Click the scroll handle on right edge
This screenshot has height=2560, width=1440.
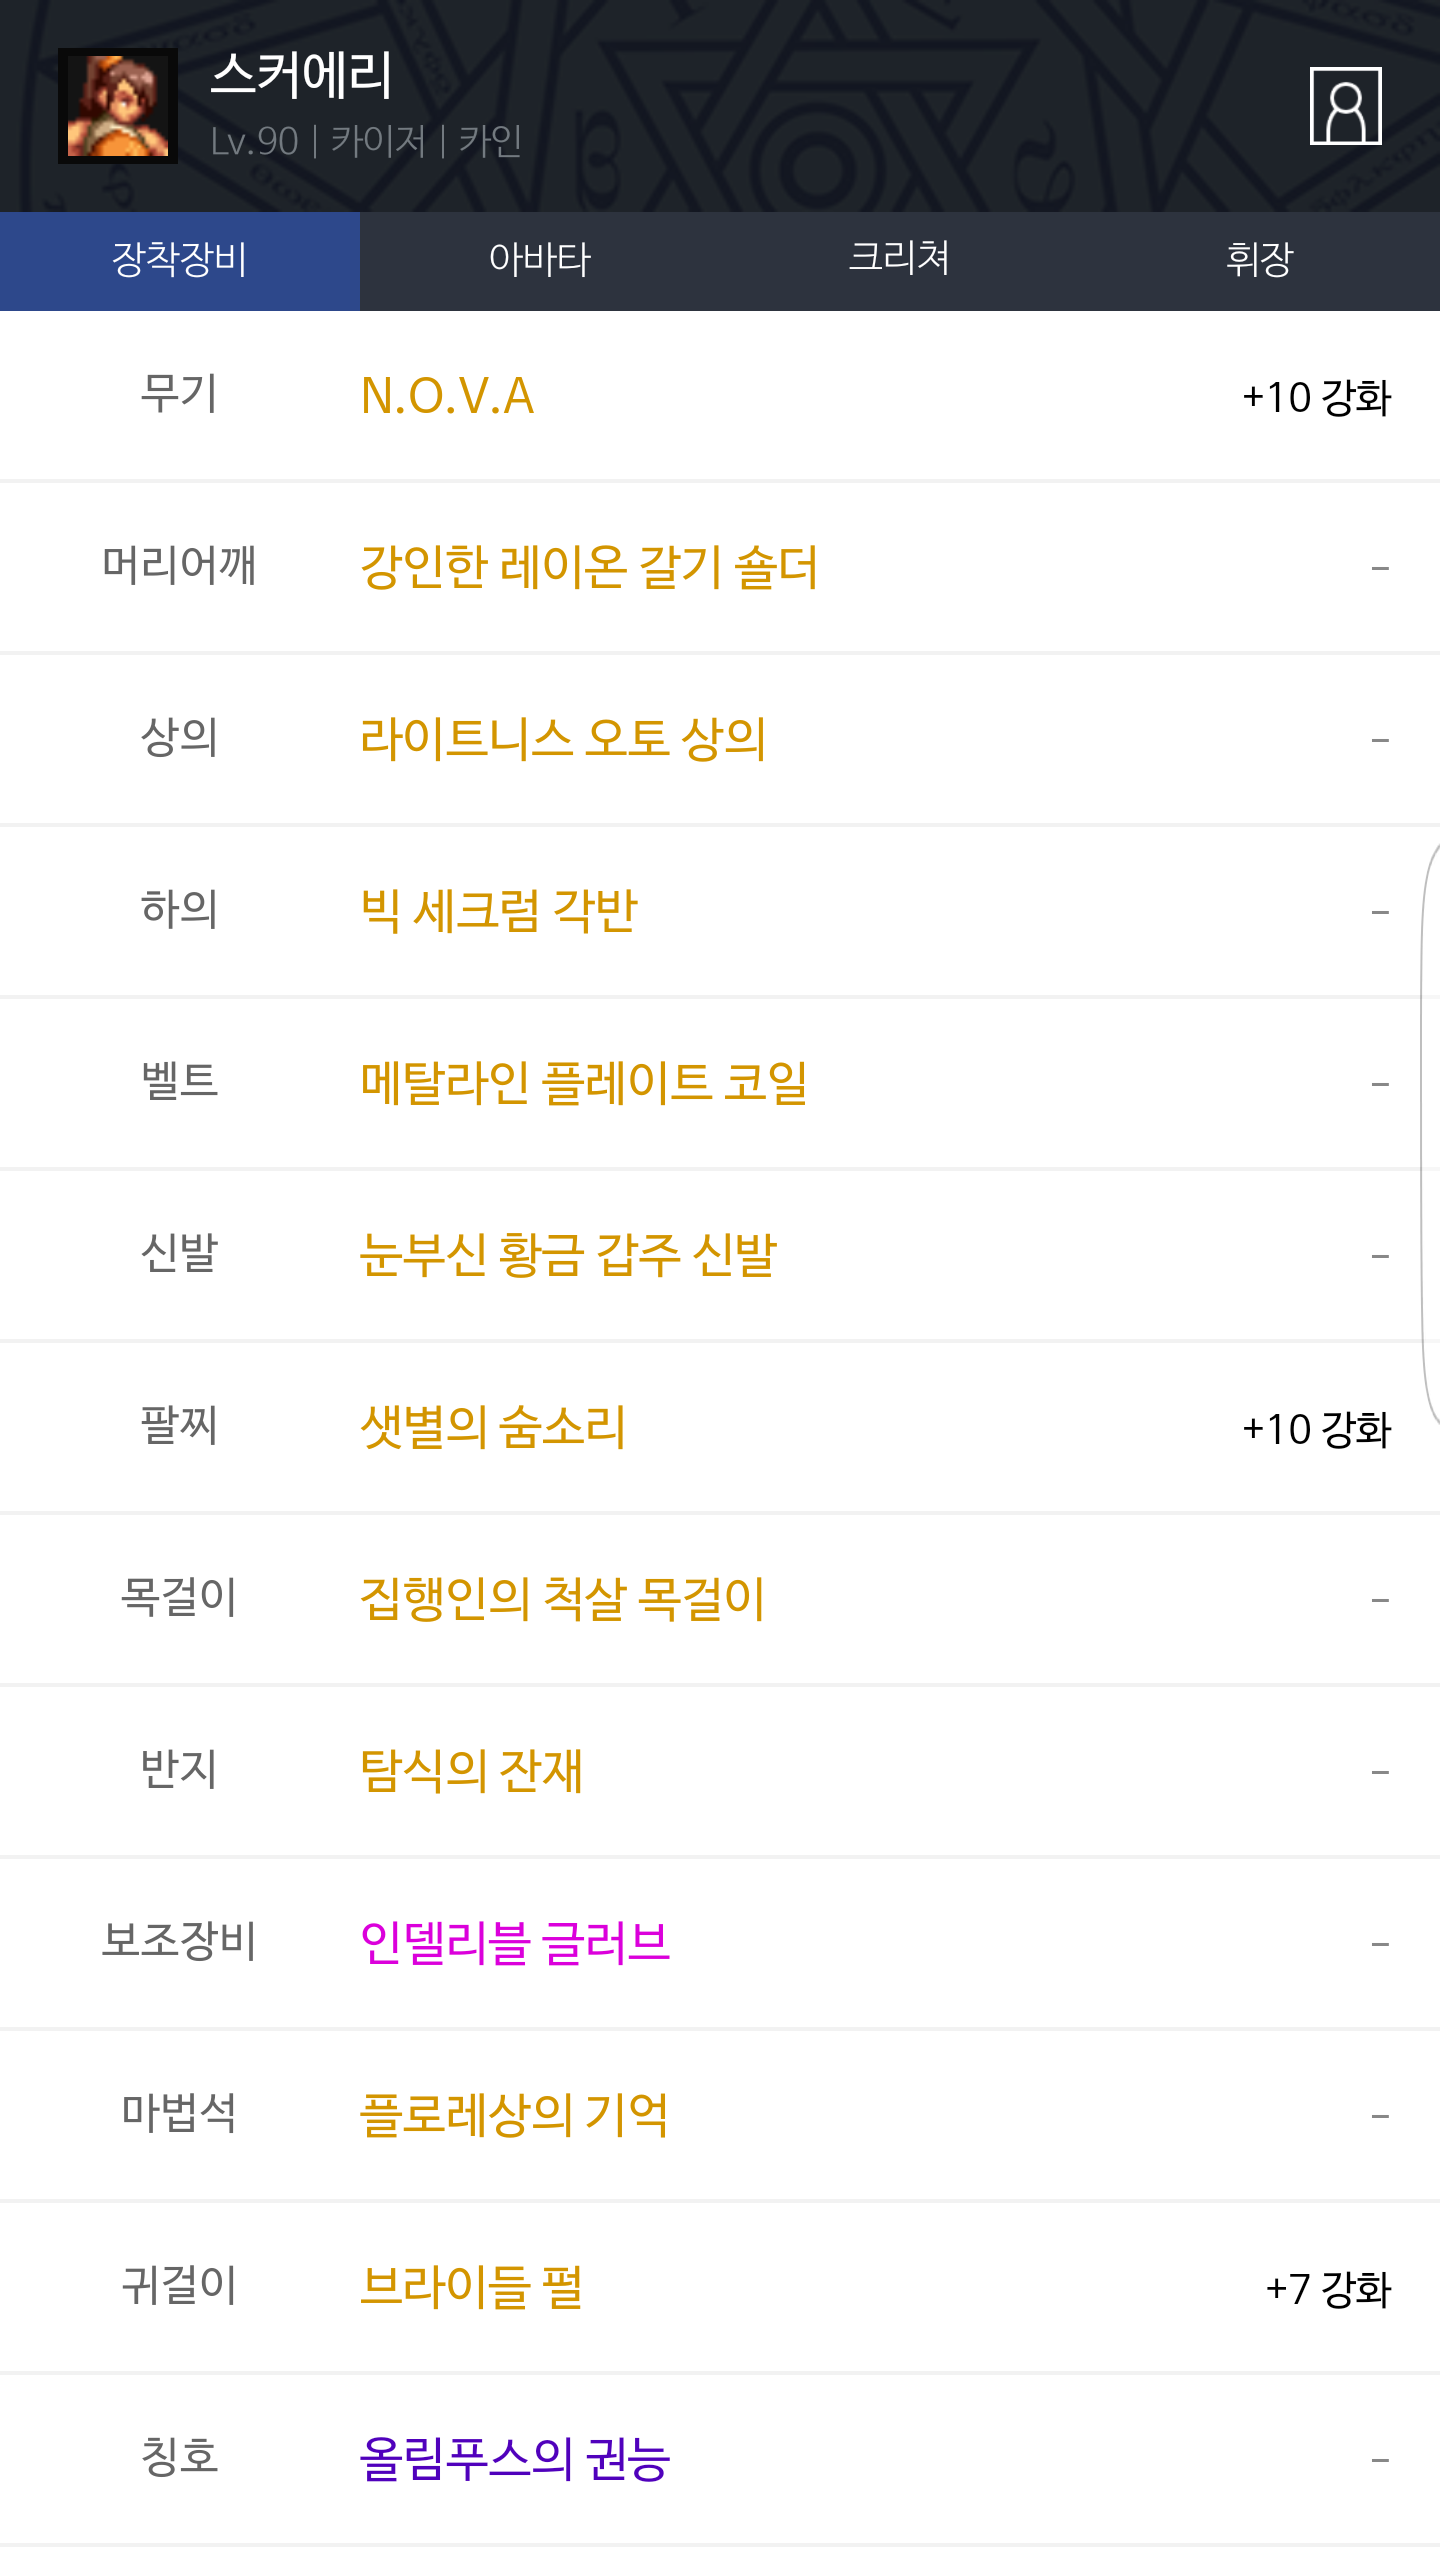[x=1431, y=1130]
